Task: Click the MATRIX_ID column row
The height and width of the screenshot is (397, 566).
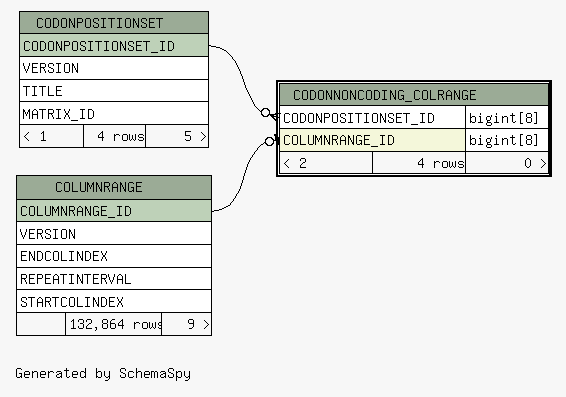Action: tap(114, 114)
